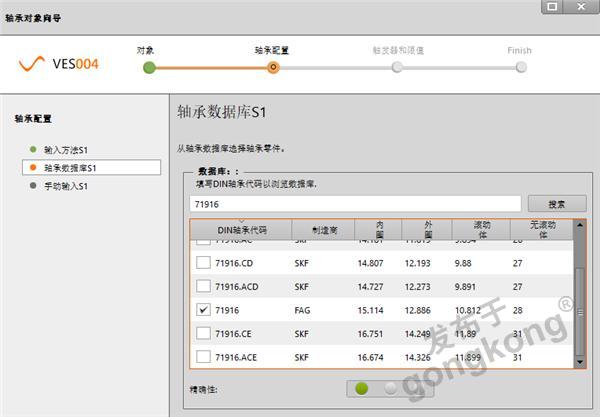Click FAG manufacturer cell
The height and width of the screenshot is (417, 600).
click(302, 310)
